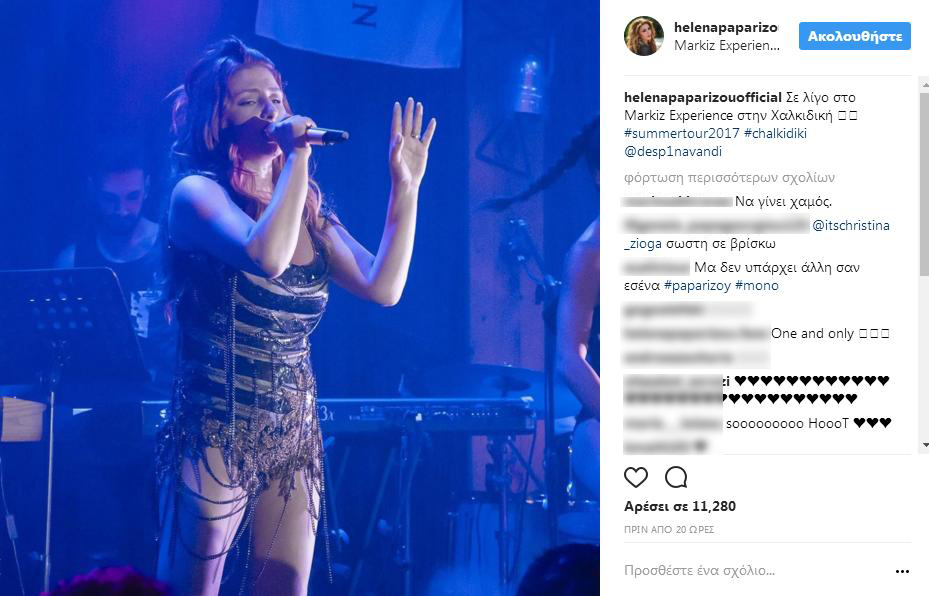
Task: Open the three-dots more options menu
Action: pyautogui.click(x=902, y=571)
